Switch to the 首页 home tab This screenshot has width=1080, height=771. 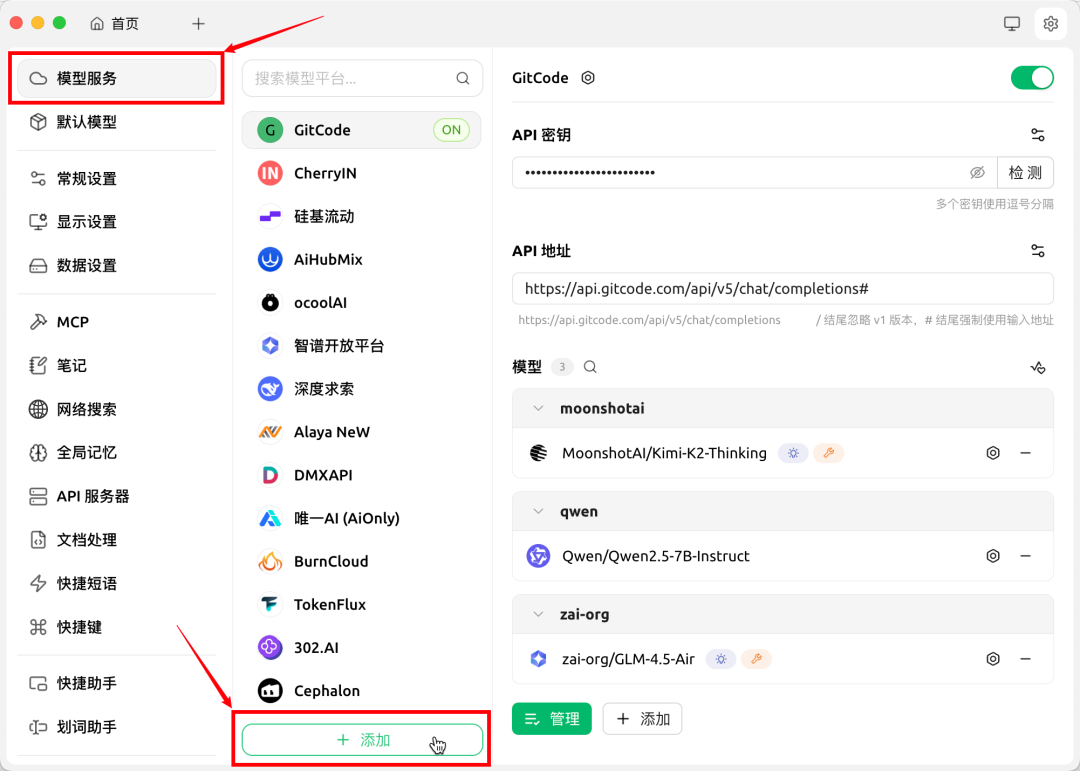(x=114, y=24)
